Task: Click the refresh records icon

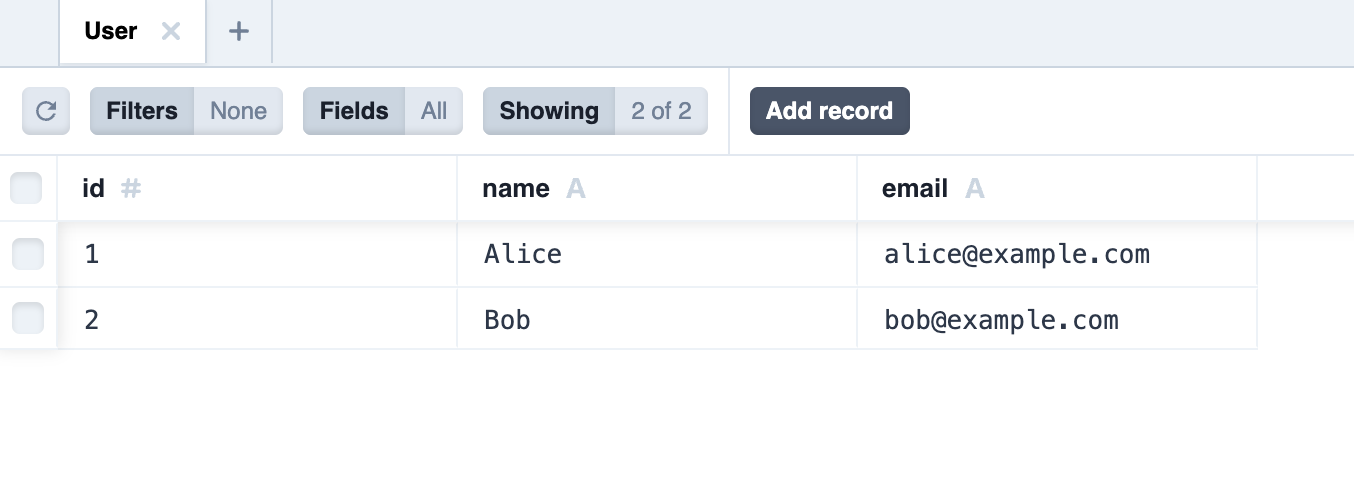Action: (x=46, y=111)
